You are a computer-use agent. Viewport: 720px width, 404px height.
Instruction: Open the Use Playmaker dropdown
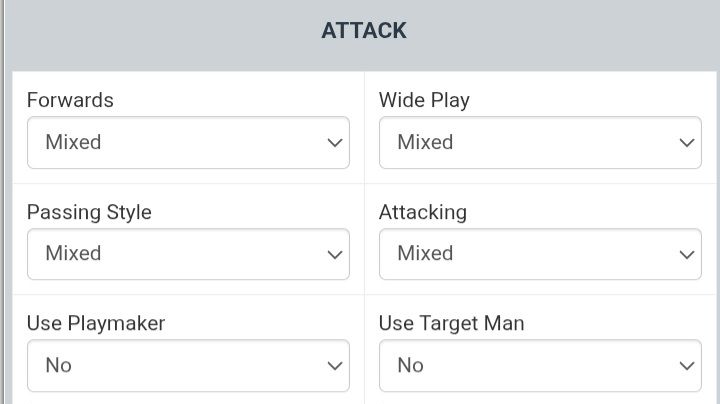coord(188,365)
